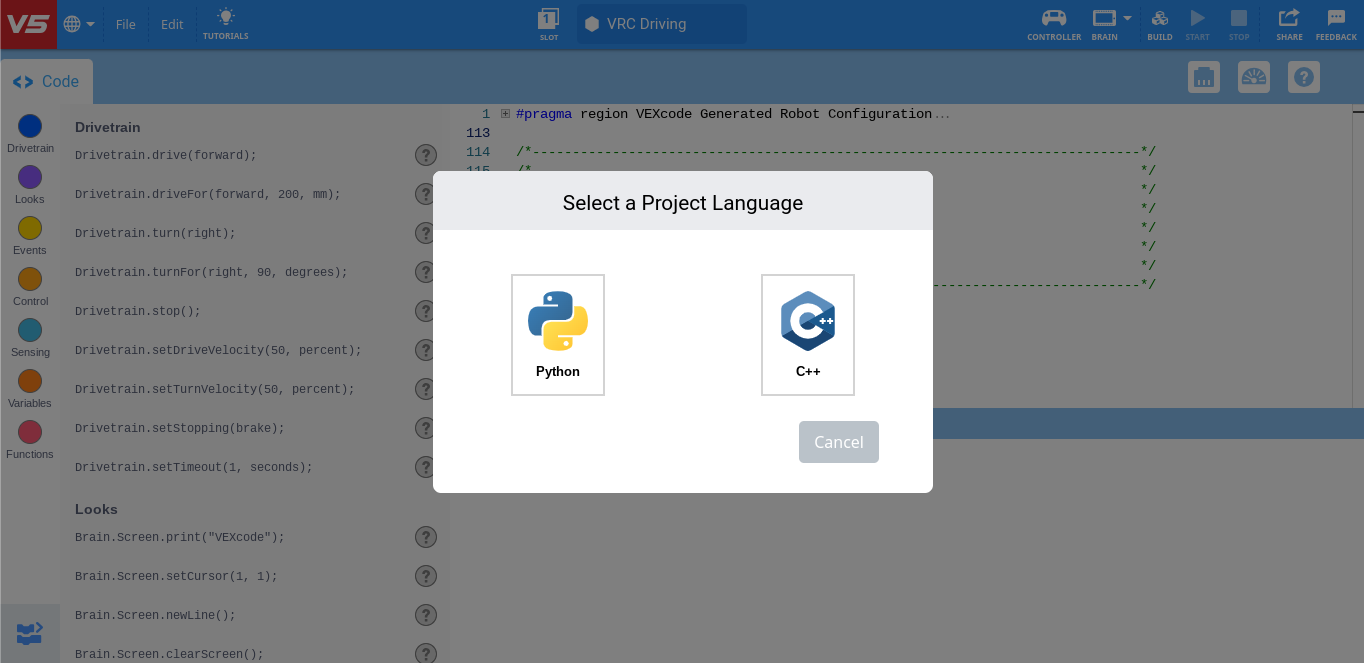Select the Functions category
1364x663 pixels.
point(30,440)
